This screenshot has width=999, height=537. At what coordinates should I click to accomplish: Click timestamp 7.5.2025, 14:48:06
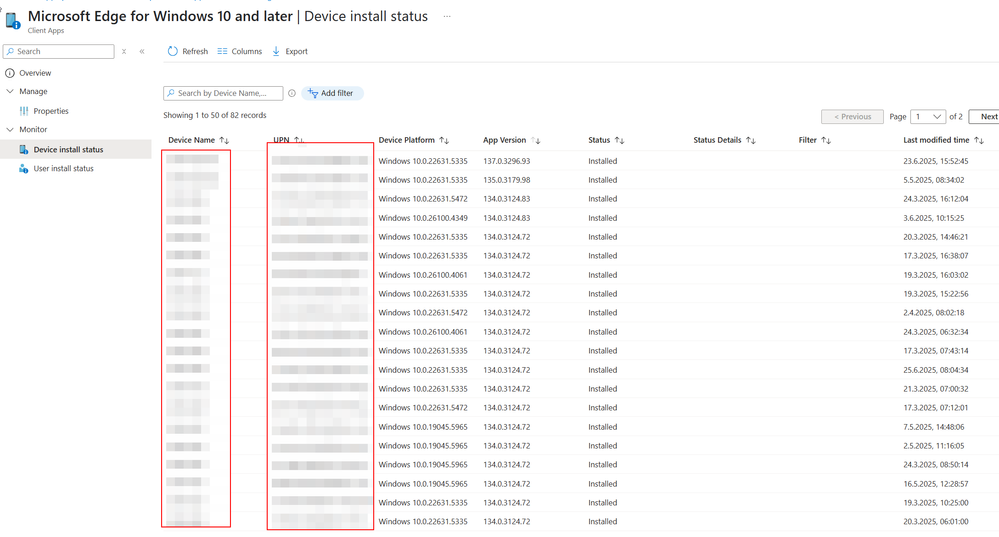933,427
